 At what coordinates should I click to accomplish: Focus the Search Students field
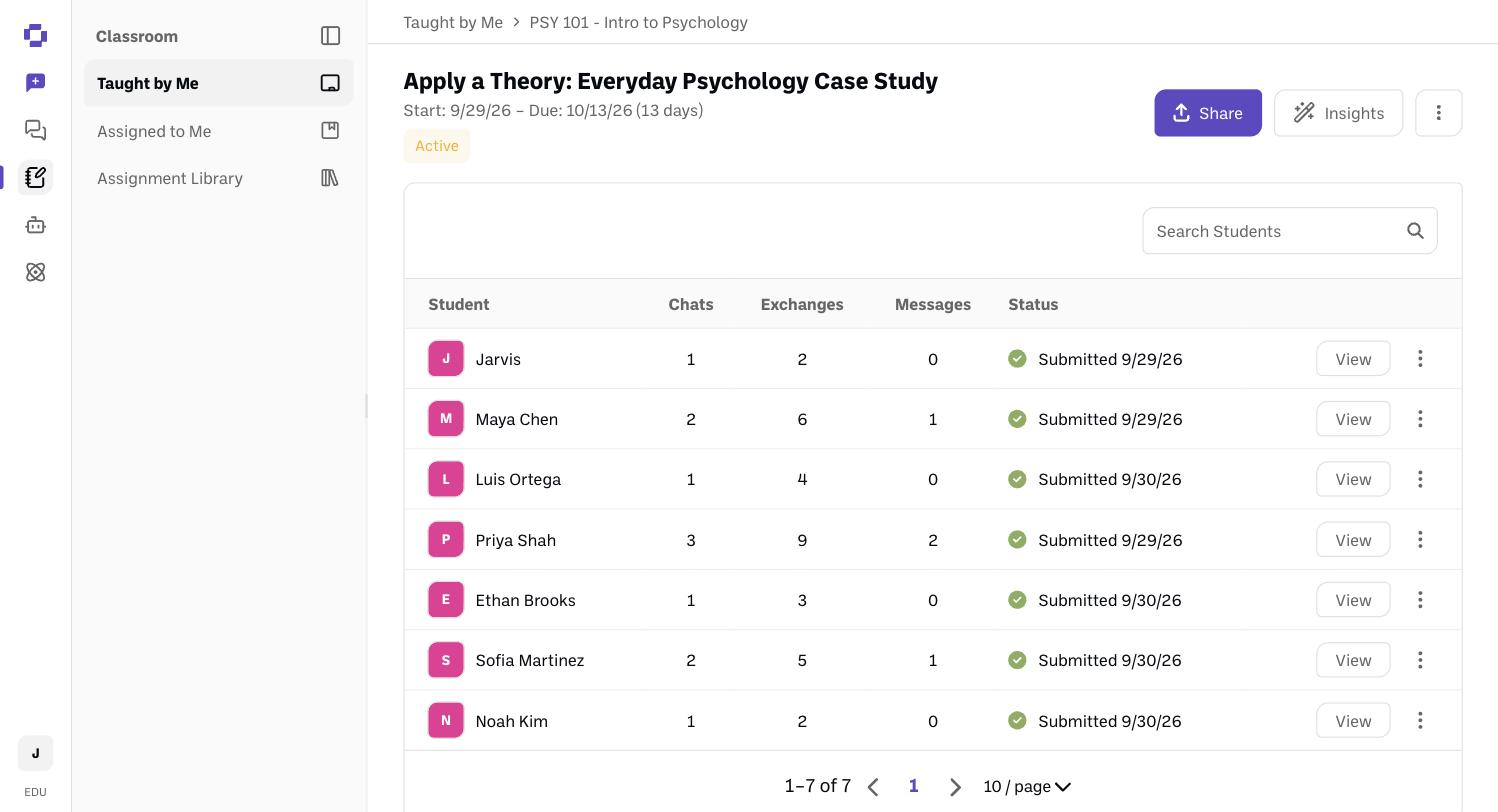click(1290, 231)
